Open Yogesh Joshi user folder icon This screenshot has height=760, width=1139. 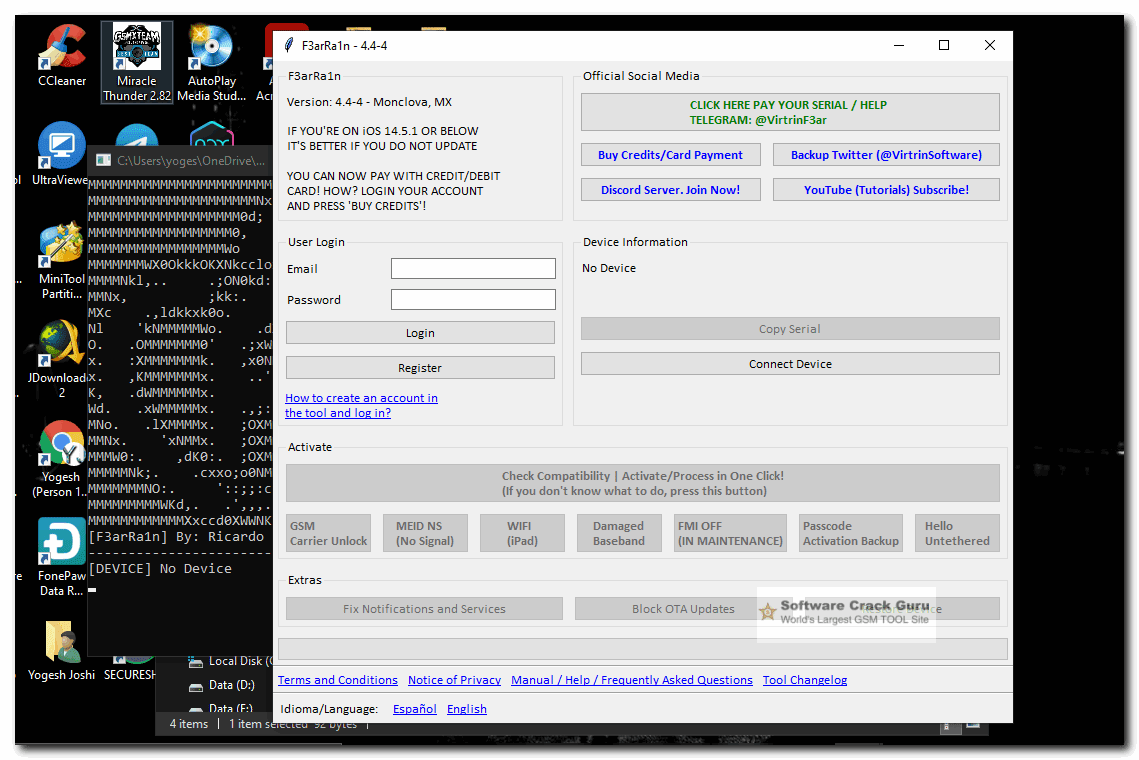point(61,650)
